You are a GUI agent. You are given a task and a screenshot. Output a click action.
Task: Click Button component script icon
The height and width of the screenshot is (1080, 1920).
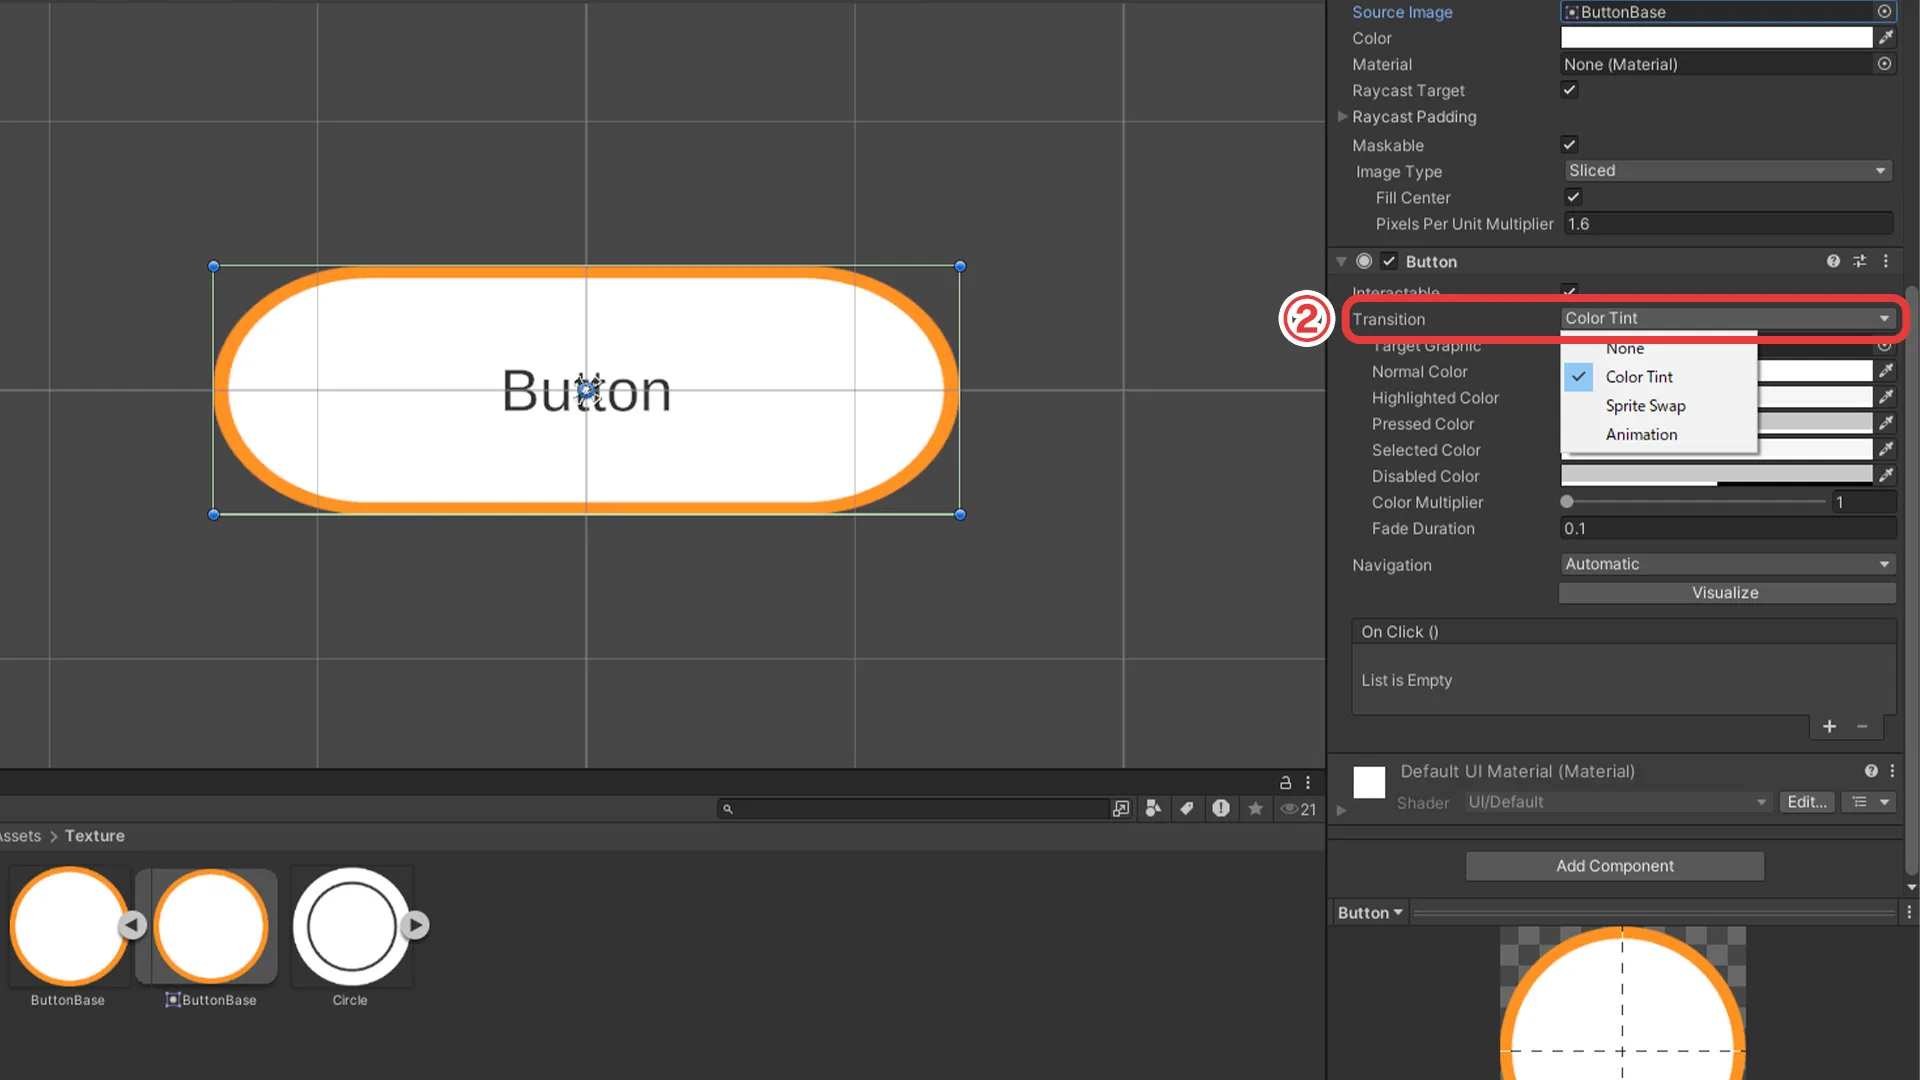click(x=1364, y=261)
